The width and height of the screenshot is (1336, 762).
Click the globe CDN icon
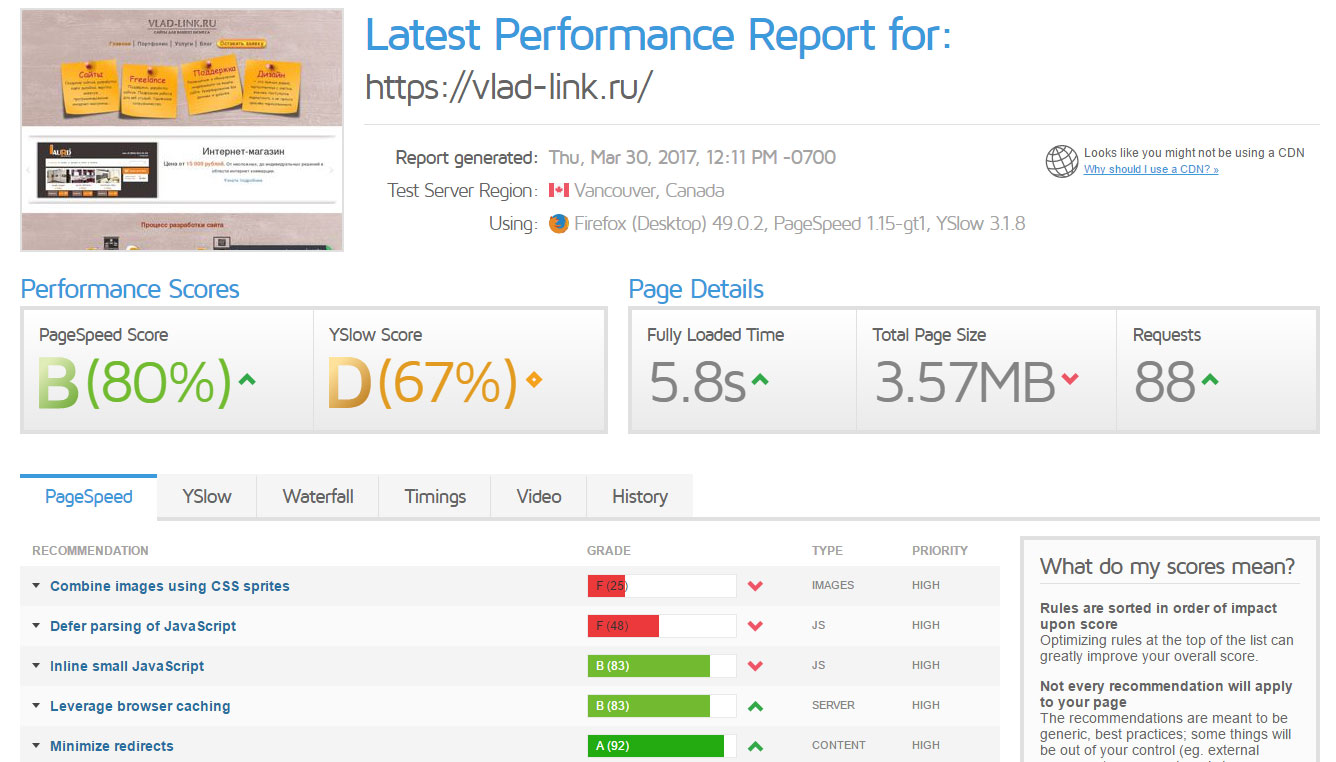[x=1061, y=161]
